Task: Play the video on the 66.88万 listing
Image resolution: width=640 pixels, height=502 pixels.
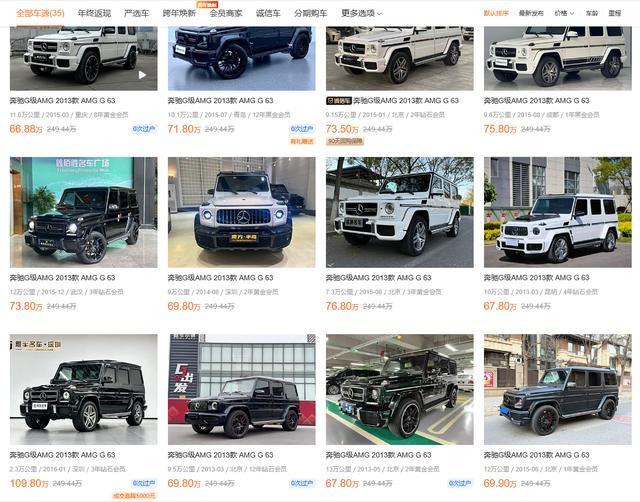Action: [x=142, y=75]
